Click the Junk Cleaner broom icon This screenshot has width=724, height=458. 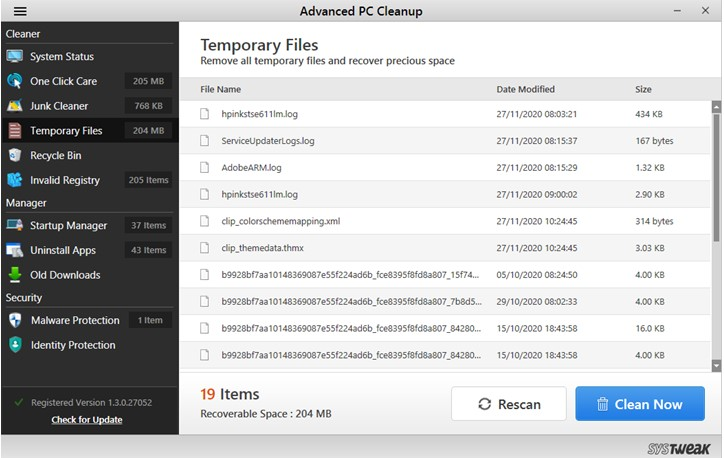click(x=15, y=106)
